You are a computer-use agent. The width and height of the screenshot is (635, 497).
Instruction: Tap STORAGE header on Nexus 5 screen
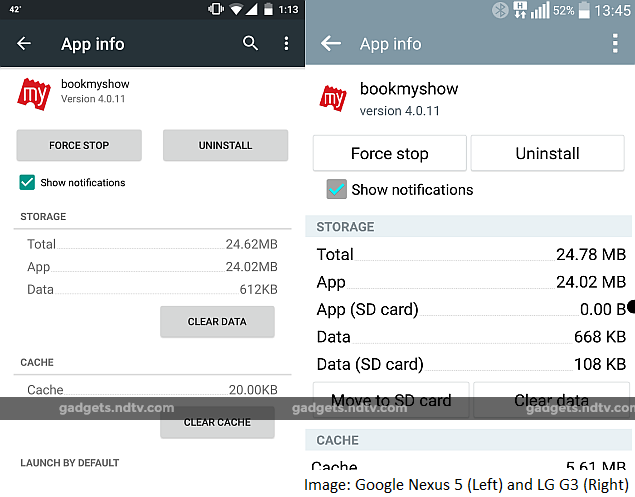tap(43, 217)
